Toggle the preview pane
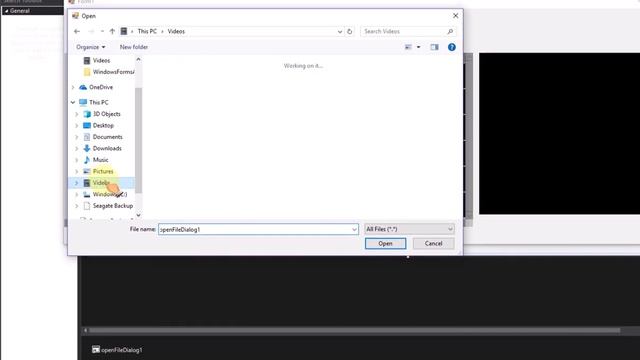This screenshot has width=640, height=360. tap(434, 47)
